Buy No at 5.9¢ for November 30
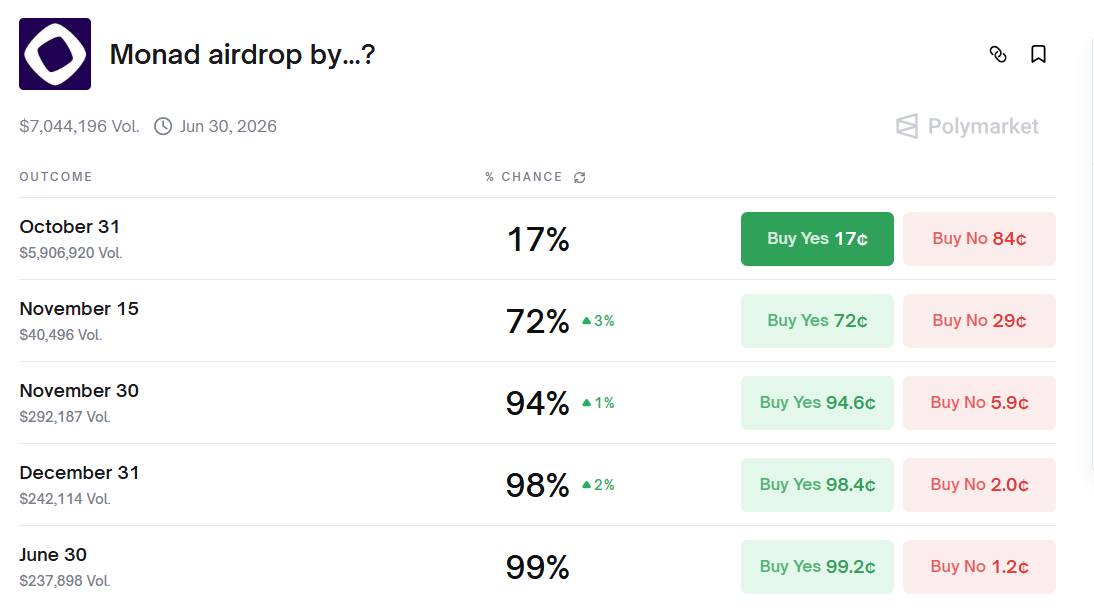The width and height of the screenshot is (1094, 615). (979, 403)
